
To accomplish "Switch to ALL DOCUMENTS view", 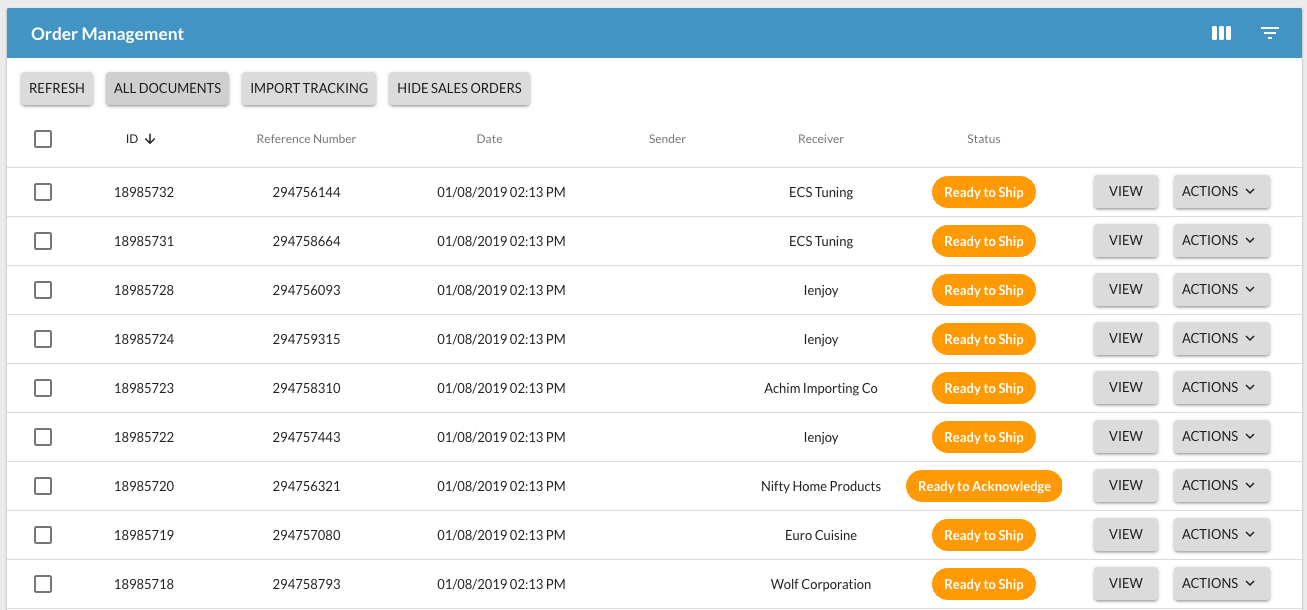I will pyautogui.click(x=167, y=88).
